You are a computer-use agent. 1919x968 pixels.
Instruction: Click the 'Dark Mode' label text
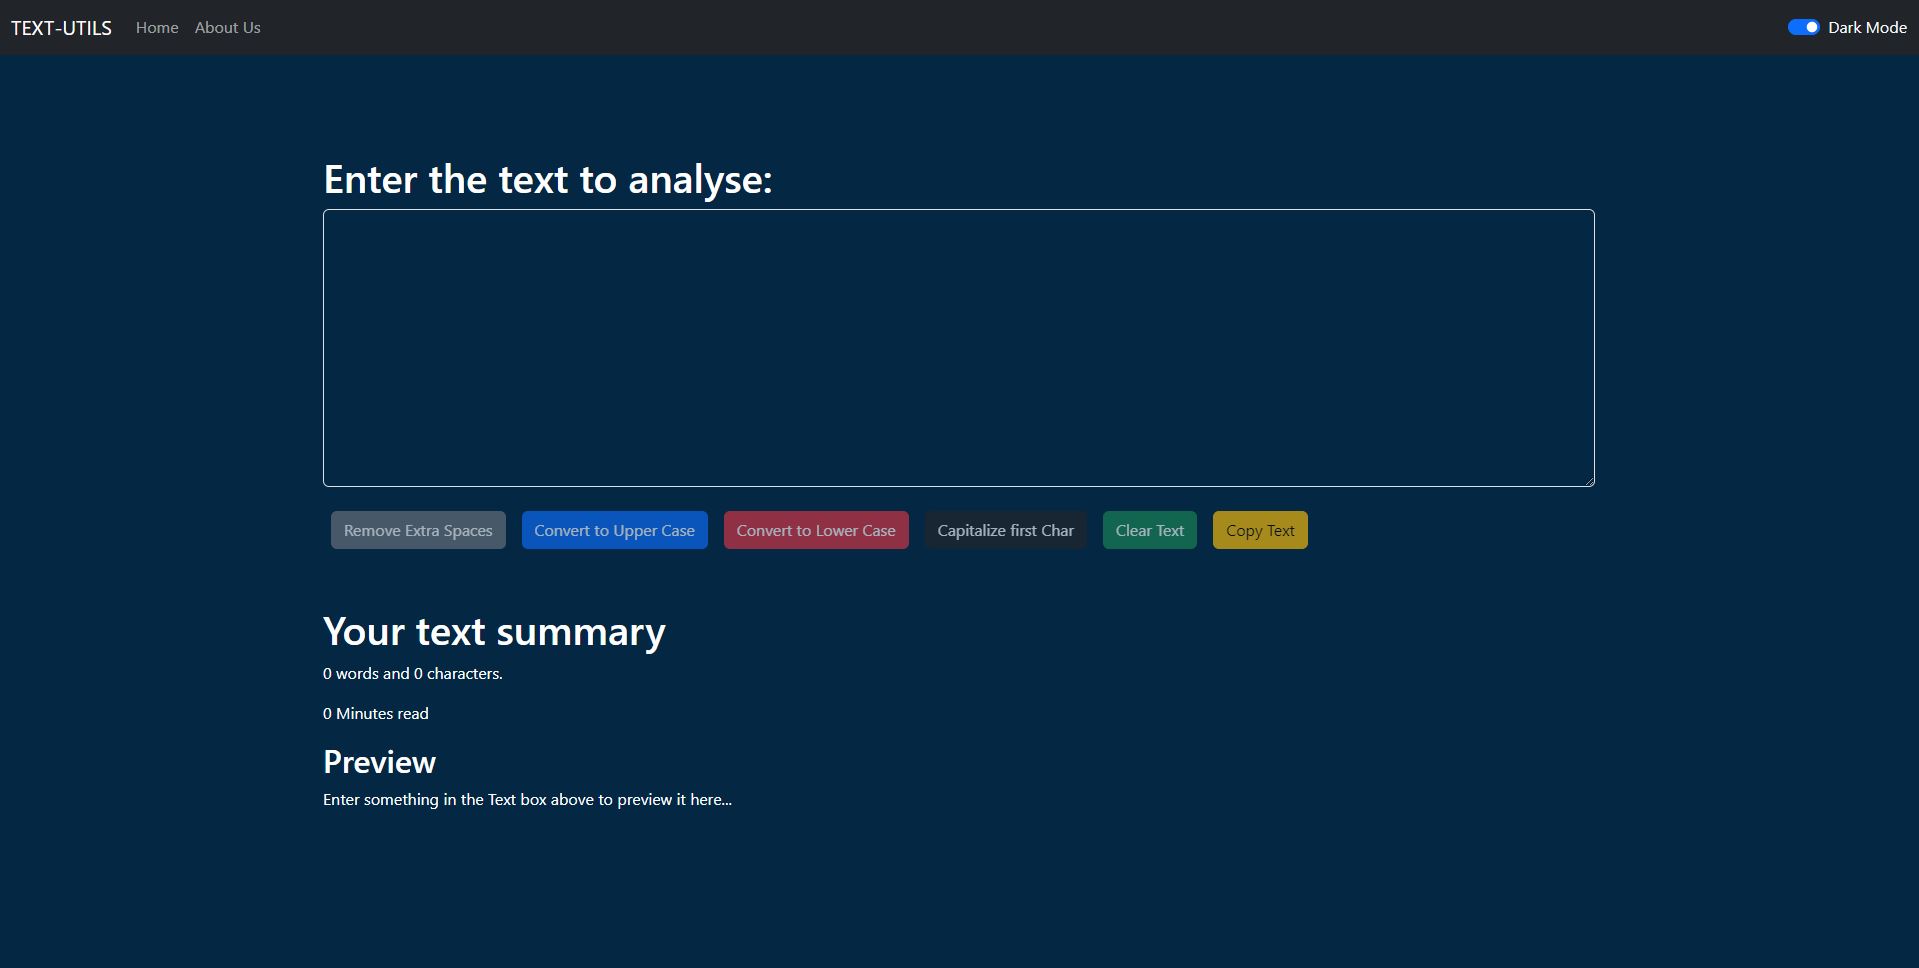1867,28
